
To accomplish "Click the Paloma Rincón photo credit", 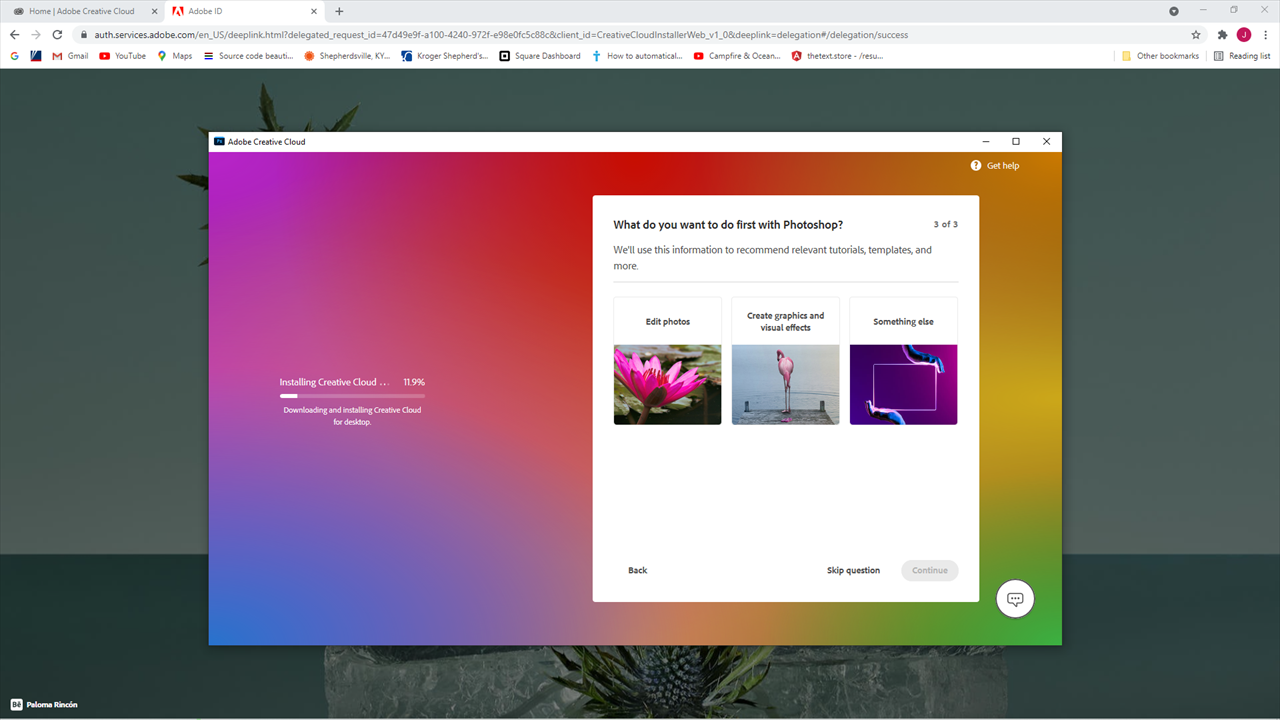I will pyautogui.click(x=52, y=704).
